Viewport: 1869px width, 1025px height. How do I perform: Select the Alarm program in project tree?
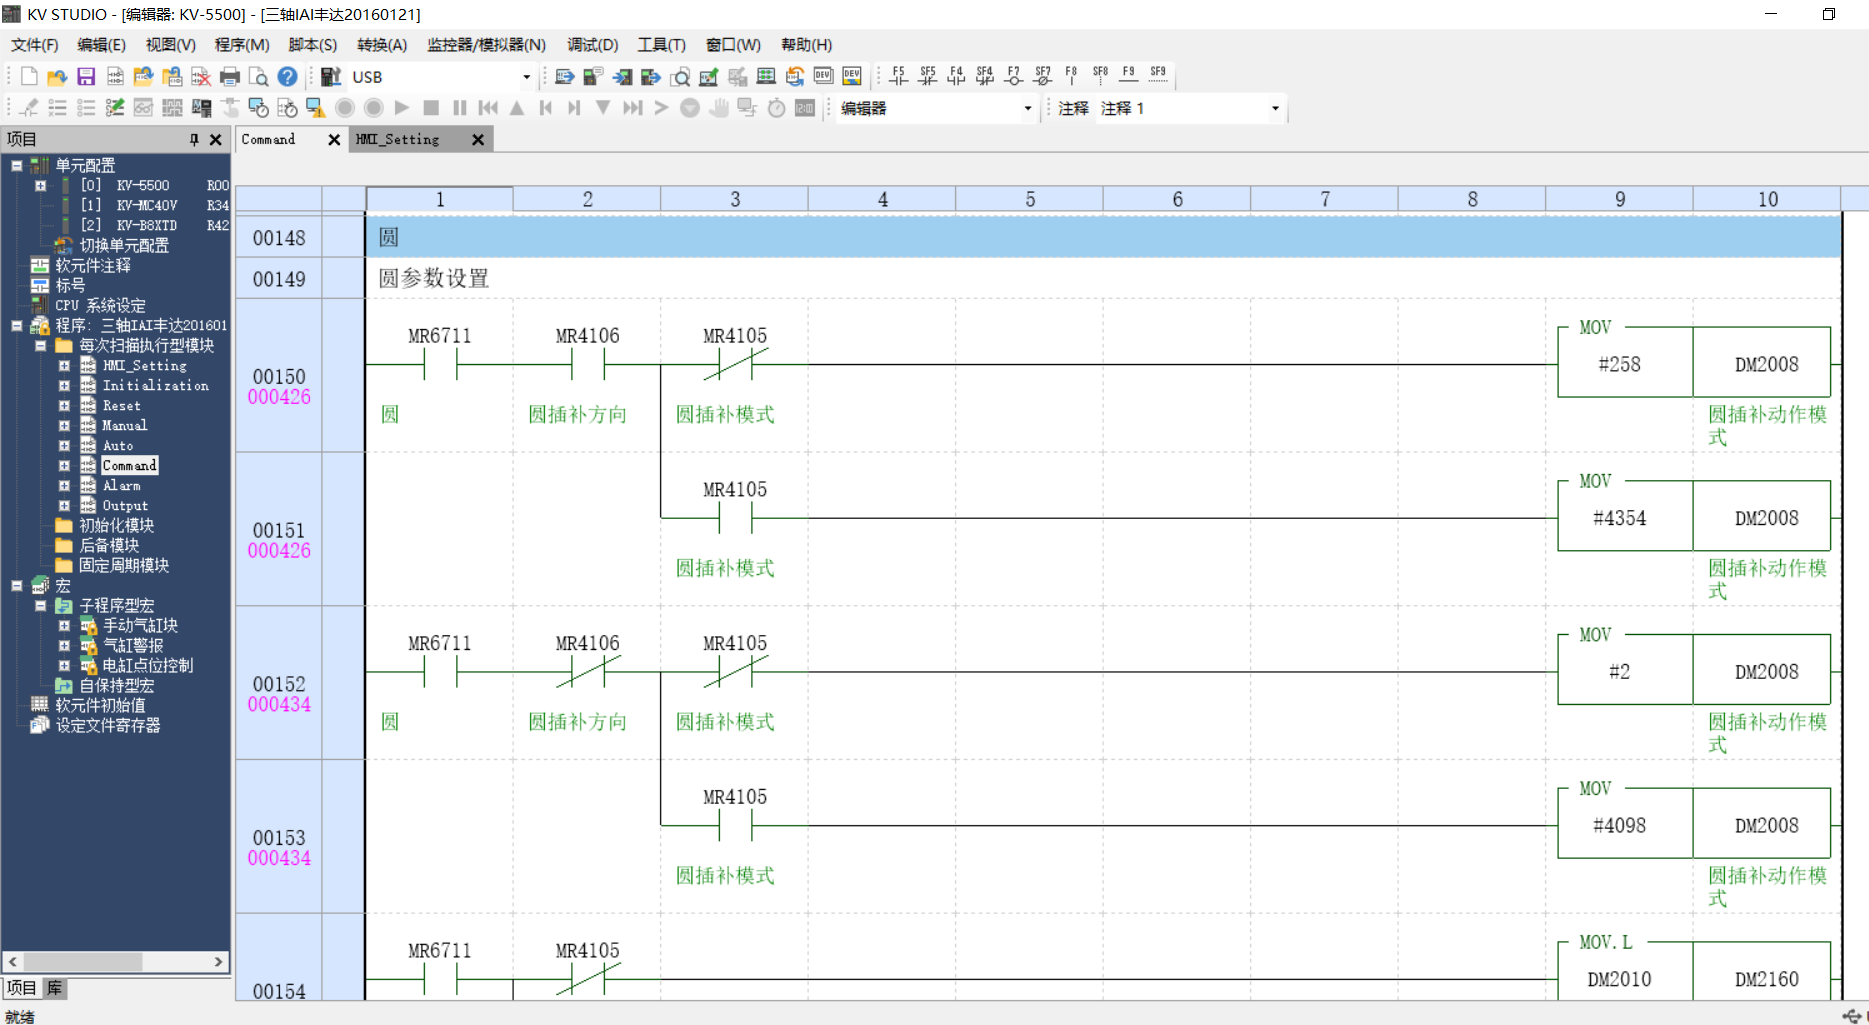tap(121, 486)
